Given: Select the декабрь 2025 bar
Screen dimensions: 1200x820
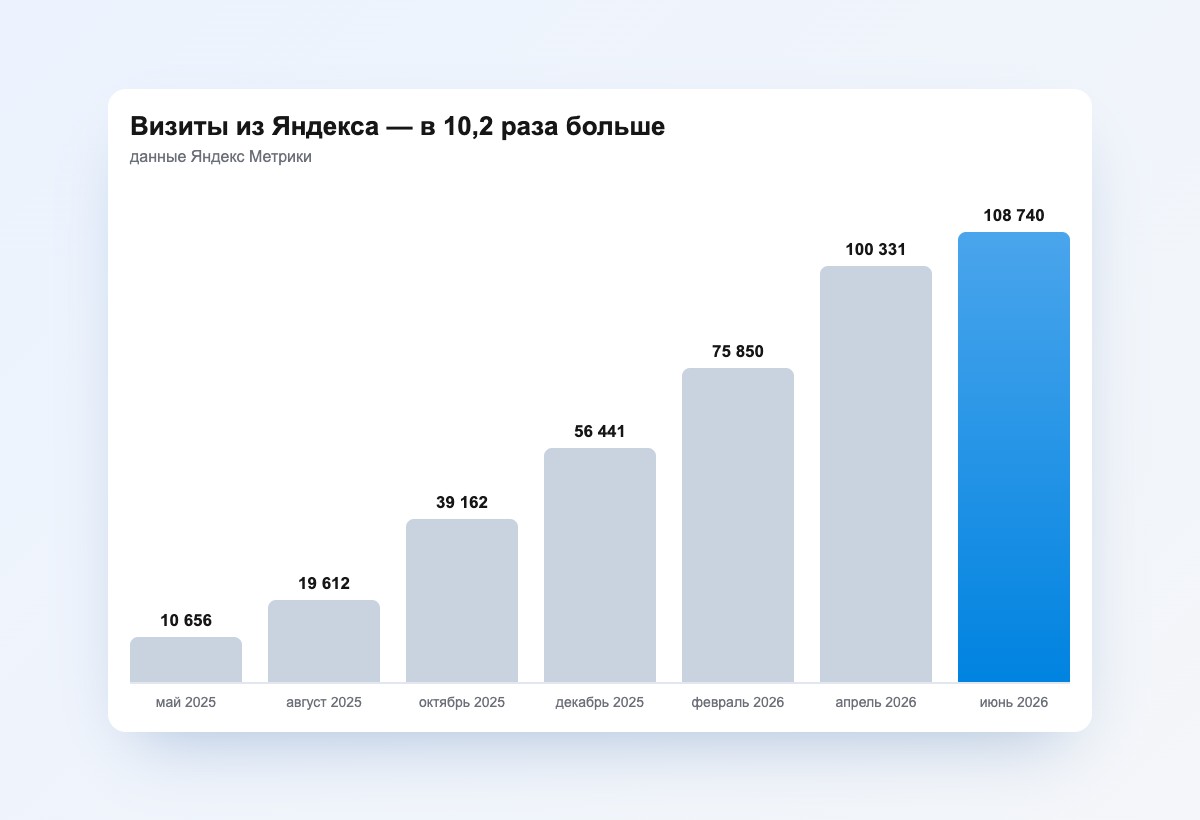Looking at the screenshot, I should click(x=600, y=565).
